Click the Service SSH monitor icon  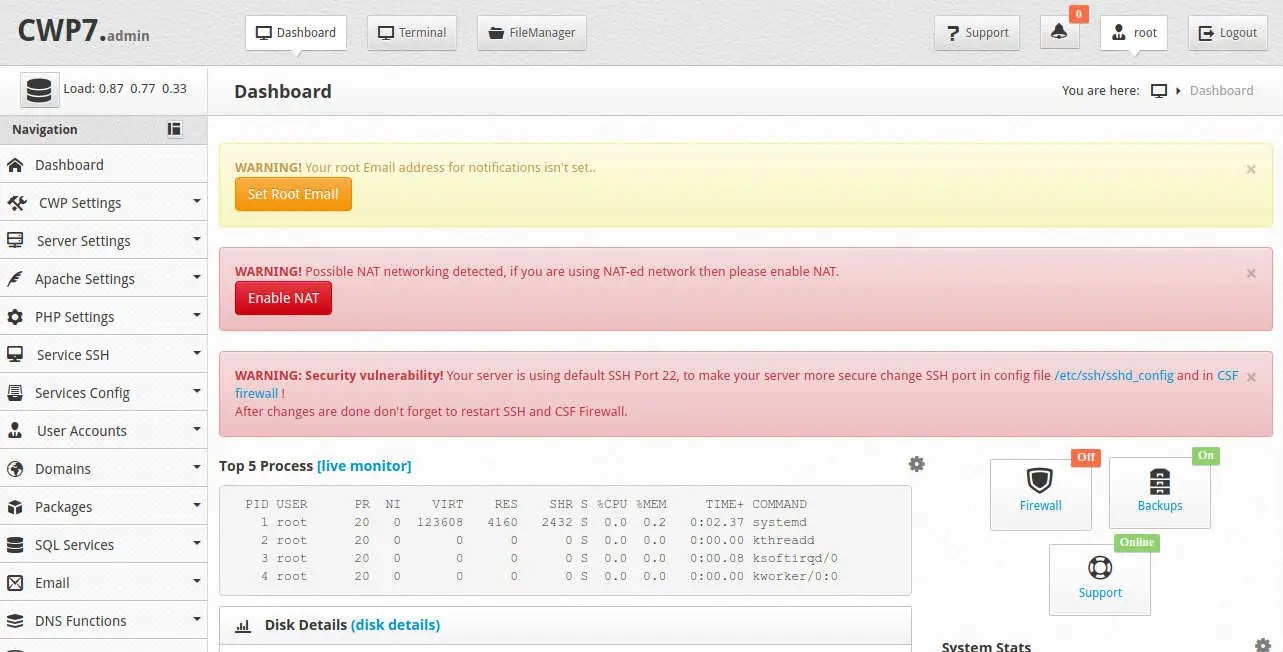coord(15,355)
